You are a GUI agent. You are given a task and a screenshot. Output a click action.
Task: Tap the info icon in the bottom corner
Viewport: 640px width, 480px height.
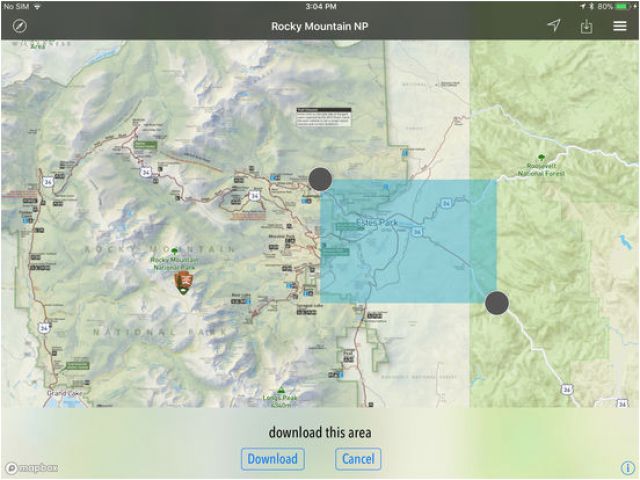coord(627,467)
